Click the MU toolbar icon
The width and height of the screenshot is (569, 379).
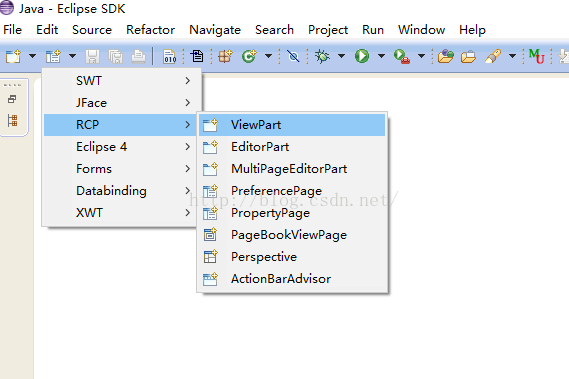tap(537, 56)
